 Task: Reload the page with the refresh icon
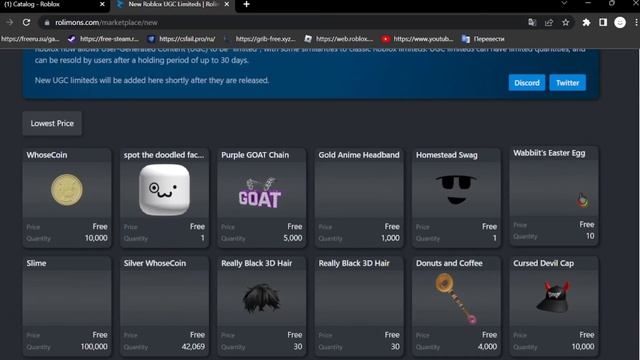tap(27, 22)
